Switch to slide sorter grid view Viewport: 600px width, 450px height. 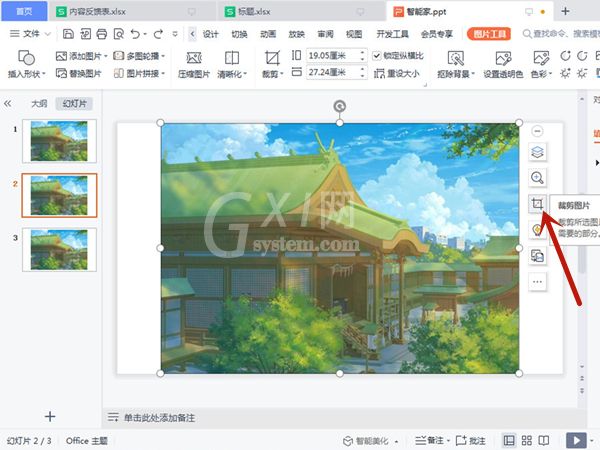[527, 440]
